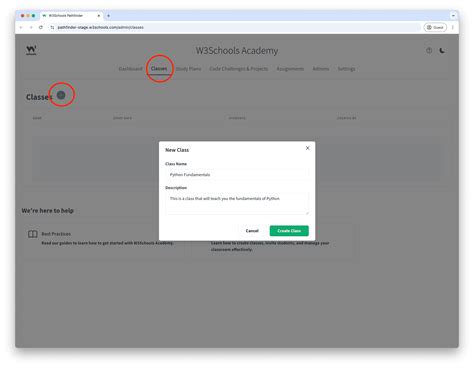474x368 pixels.
Task: Open Code Challenges & Projects tab
Action: click(x=239, y=69)
